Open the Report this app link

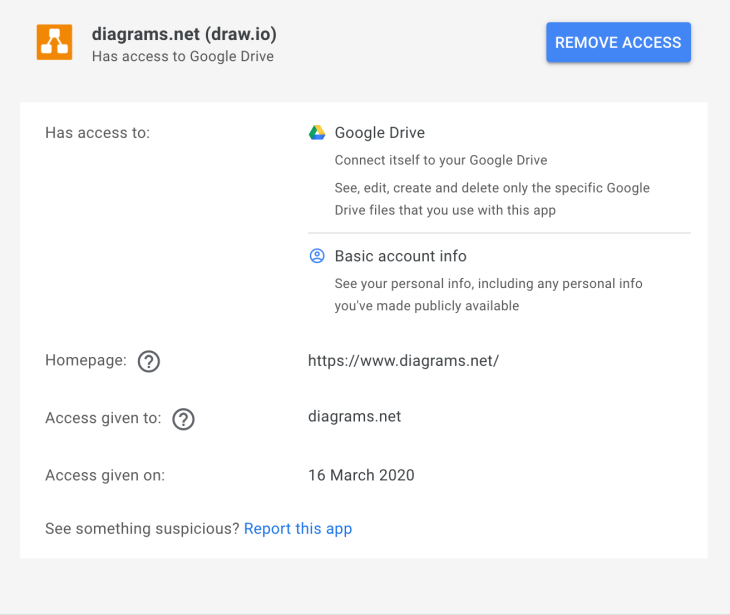coord(298,529)
